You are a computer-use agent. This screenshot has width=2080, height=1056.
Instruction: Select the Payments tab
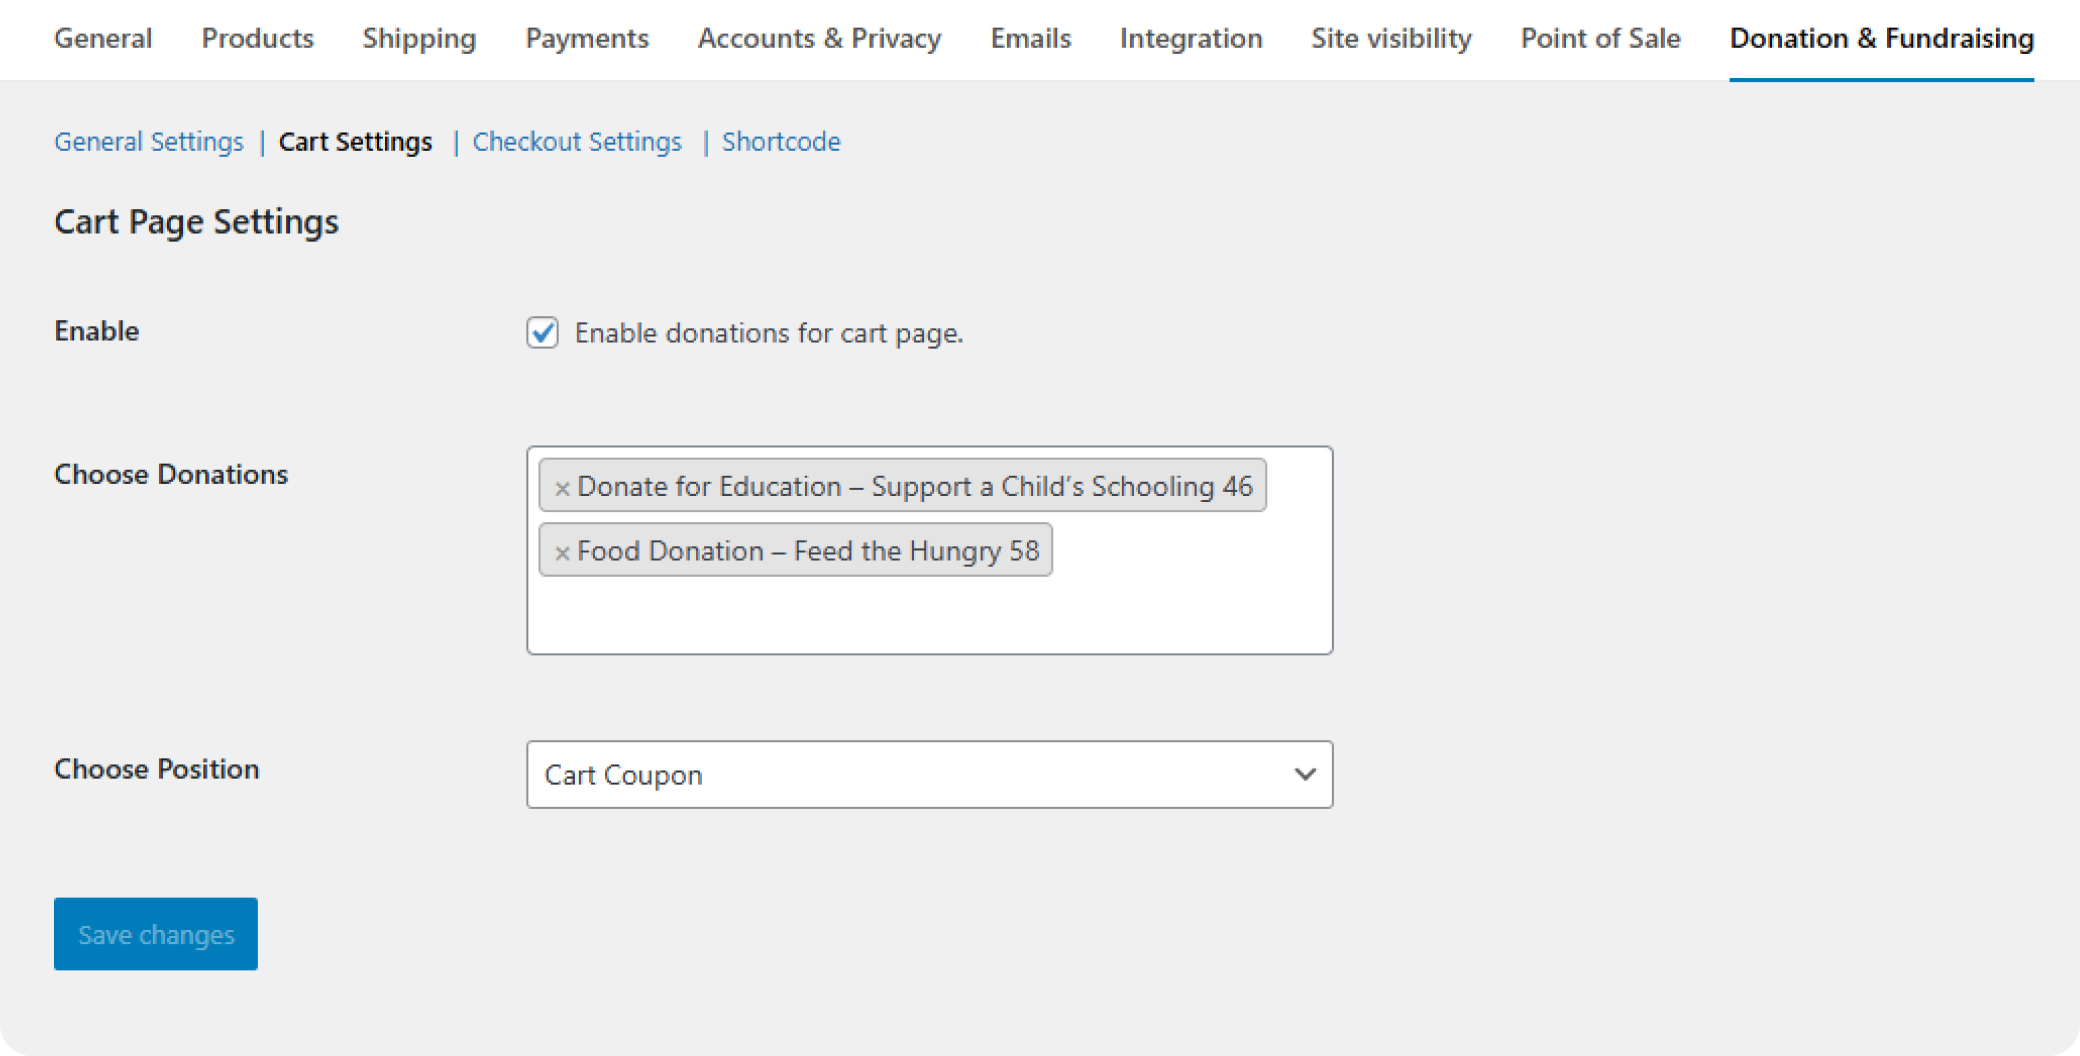click(587, 38)
